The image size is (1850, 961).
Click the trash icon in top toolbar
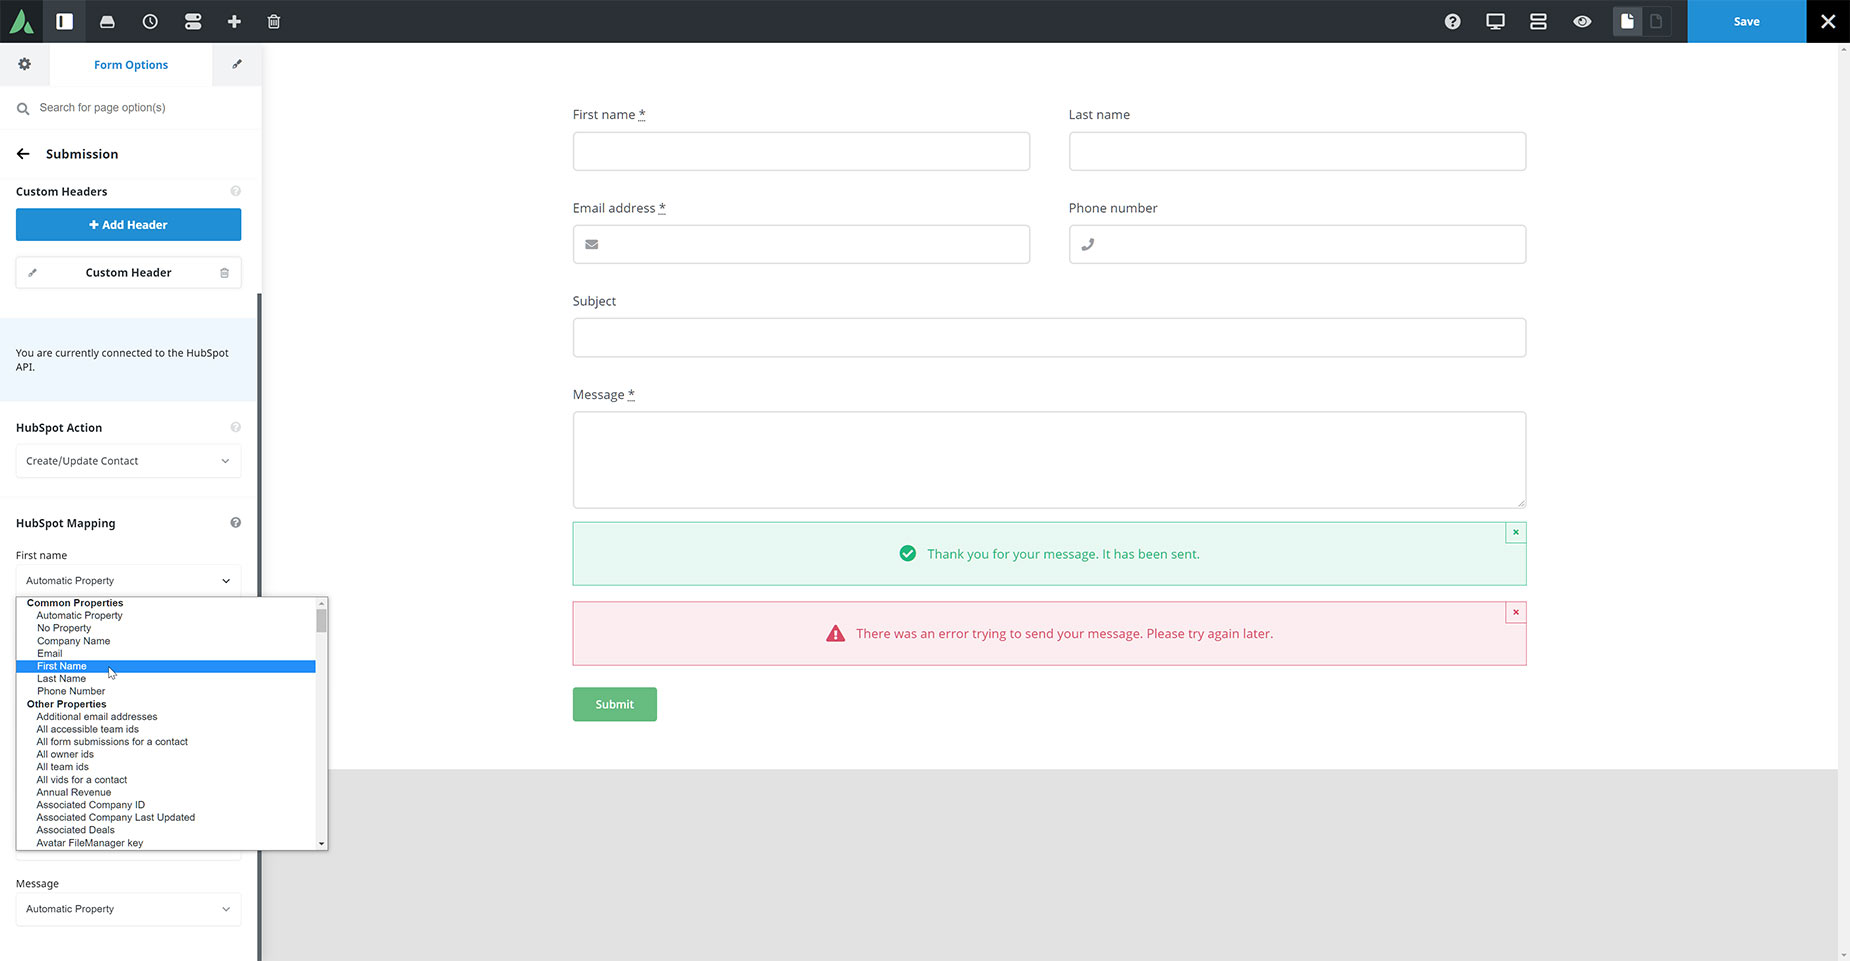click(274, 21)
